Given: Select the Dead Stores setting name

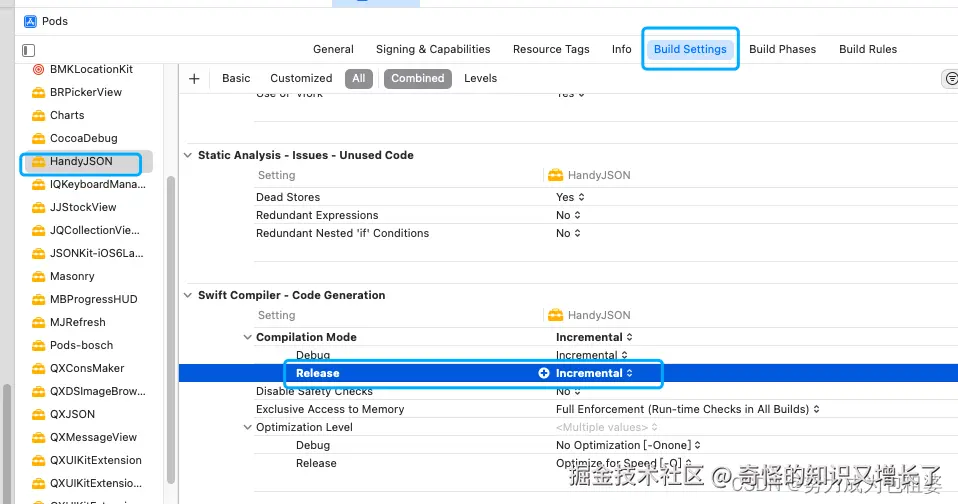Looking at the screenshot, I should pos(288,197).
